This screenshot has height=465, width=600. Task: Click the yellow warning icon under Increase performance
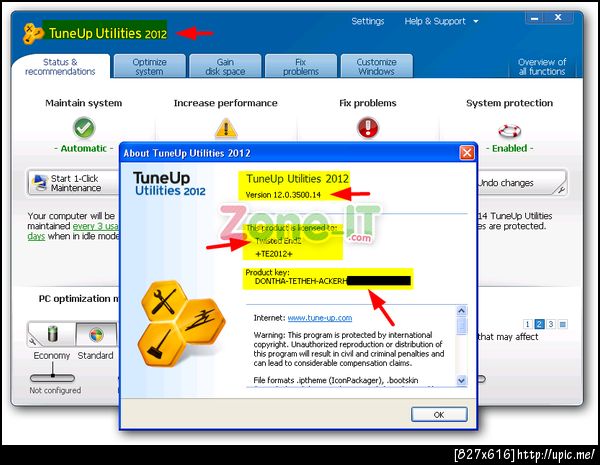226,128
